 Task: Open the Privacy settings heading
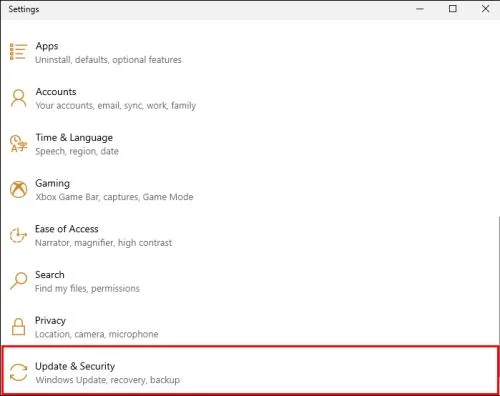coord(50,321)
